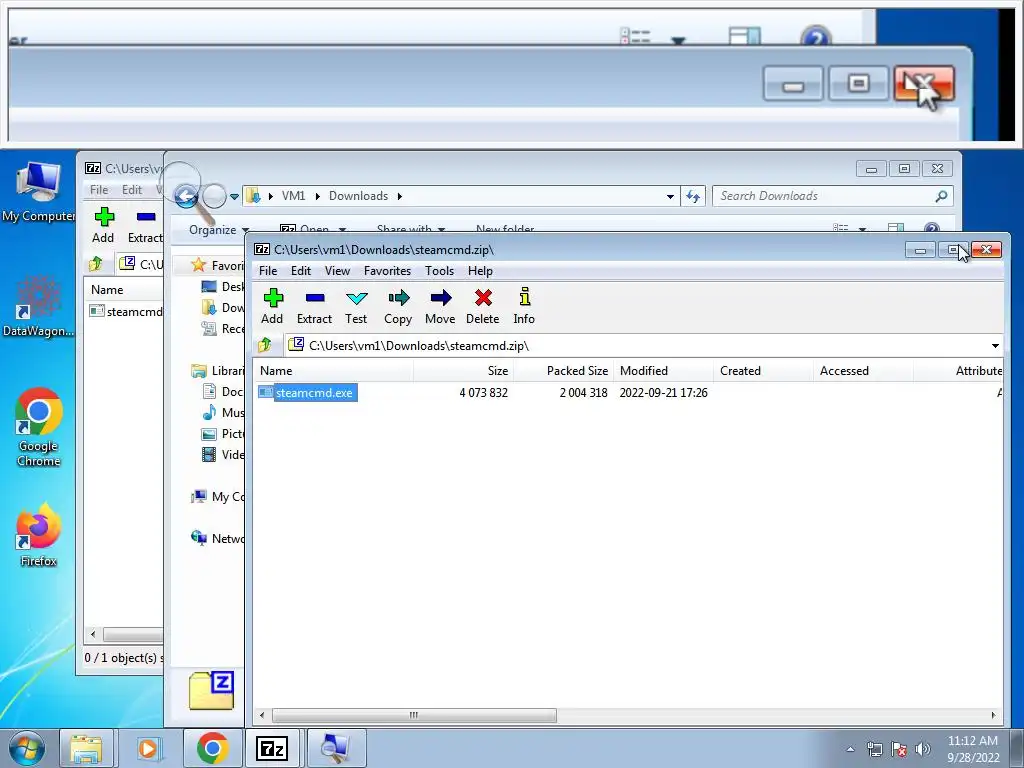Open the Edit menu in front 7-Zip window
The height and width of the screenshot is (768, 1024).
[x=300, y=270]
